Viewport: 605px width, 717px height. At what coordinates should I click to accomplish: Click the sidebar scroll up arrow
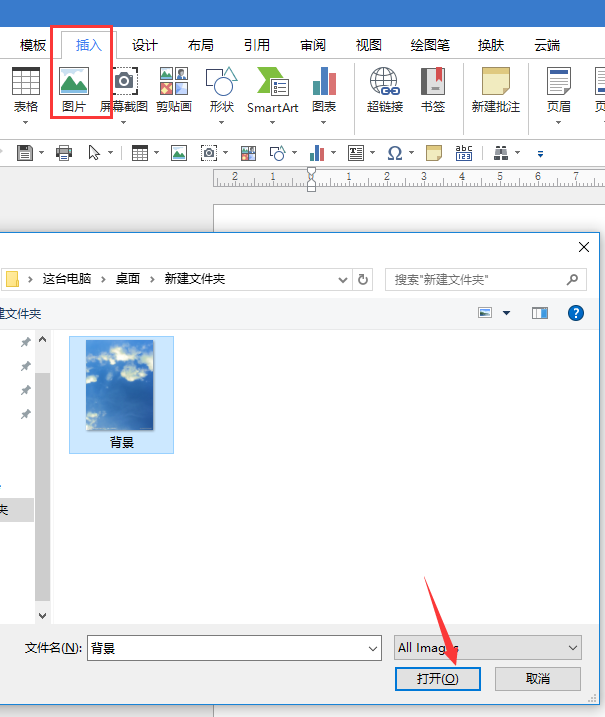click(43, 339)
